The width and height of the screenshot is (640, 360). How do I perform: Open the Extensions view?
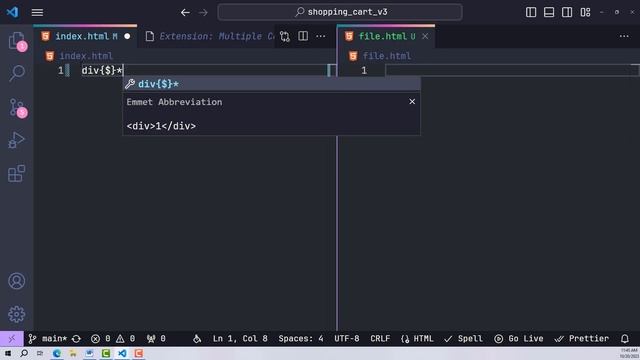16,173
